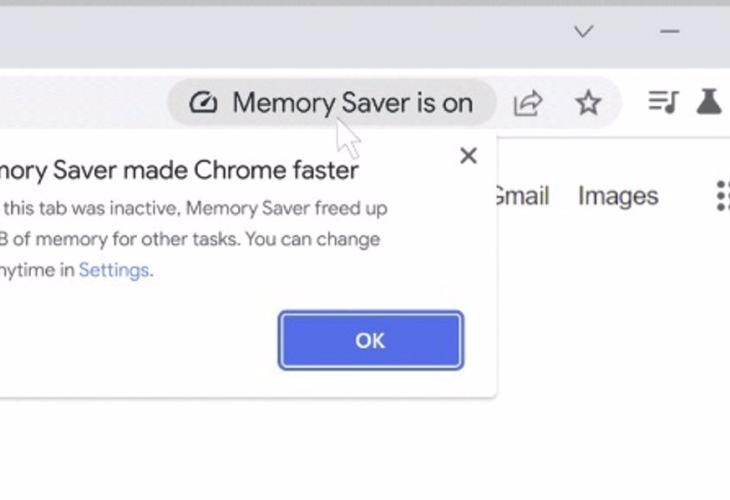Open Chrome Labs flask icon
Viewport: 730px width, 500px height.
(x=709, y=102)
